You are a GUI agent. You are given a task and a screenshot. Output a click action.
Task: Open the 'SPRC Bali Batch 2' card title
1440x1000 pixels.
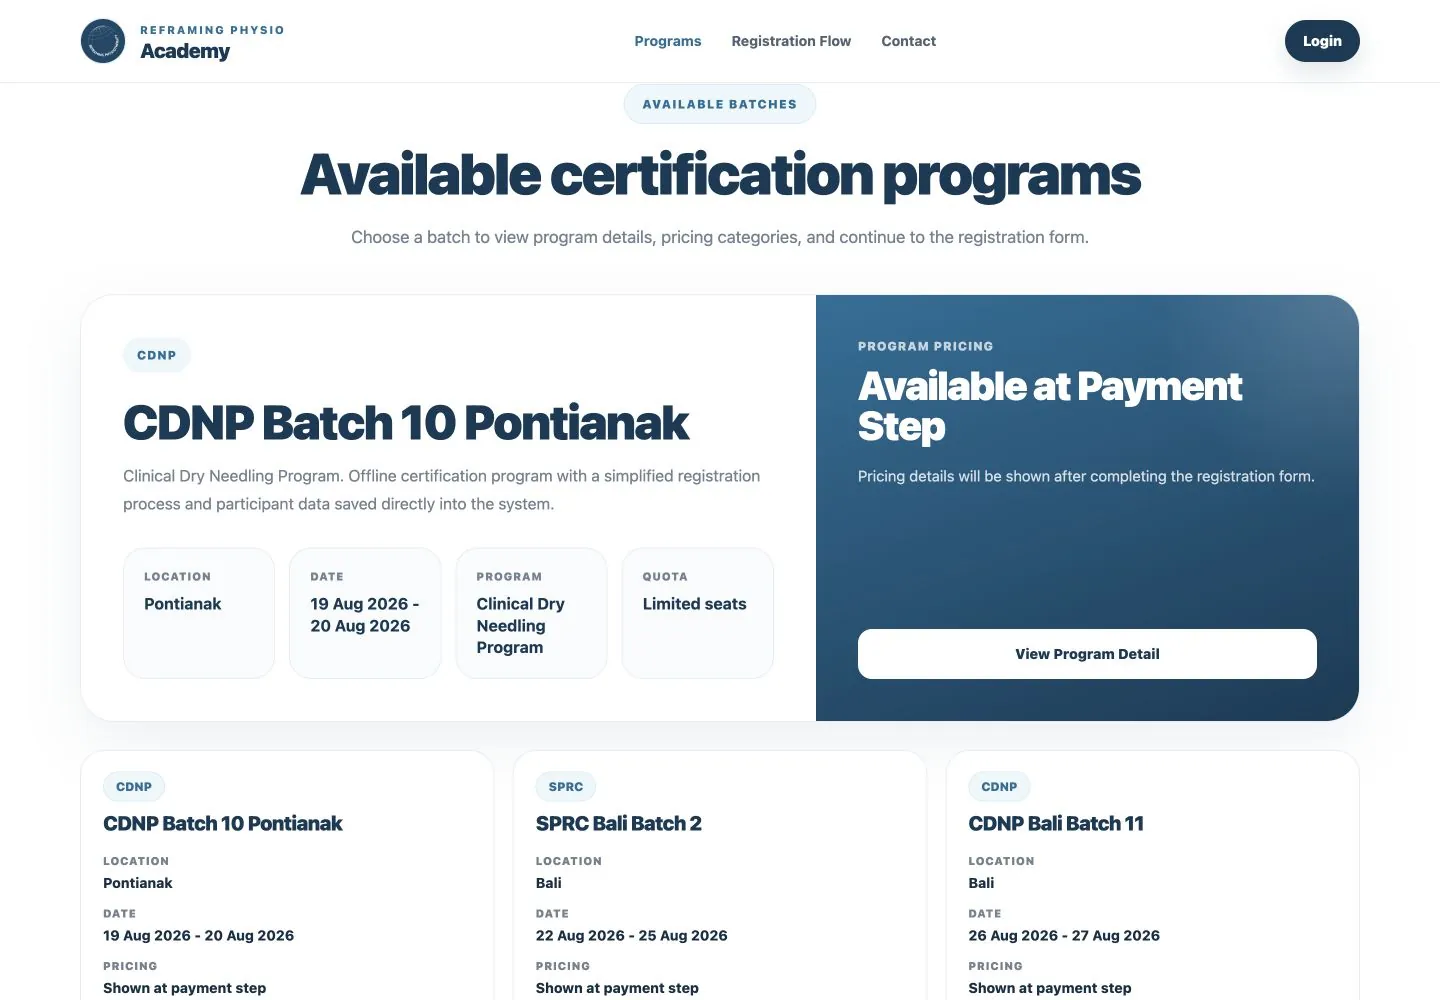pos(619,823)
